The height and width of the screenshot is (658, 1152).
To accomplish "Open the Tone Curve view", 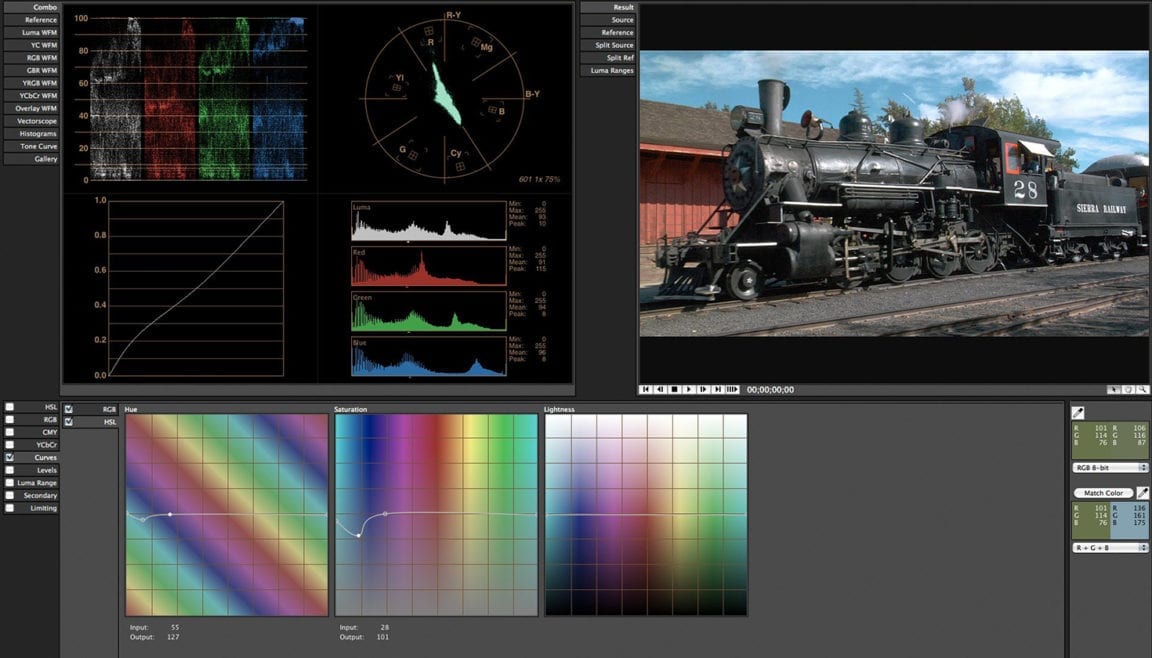I will coord(31,146).
